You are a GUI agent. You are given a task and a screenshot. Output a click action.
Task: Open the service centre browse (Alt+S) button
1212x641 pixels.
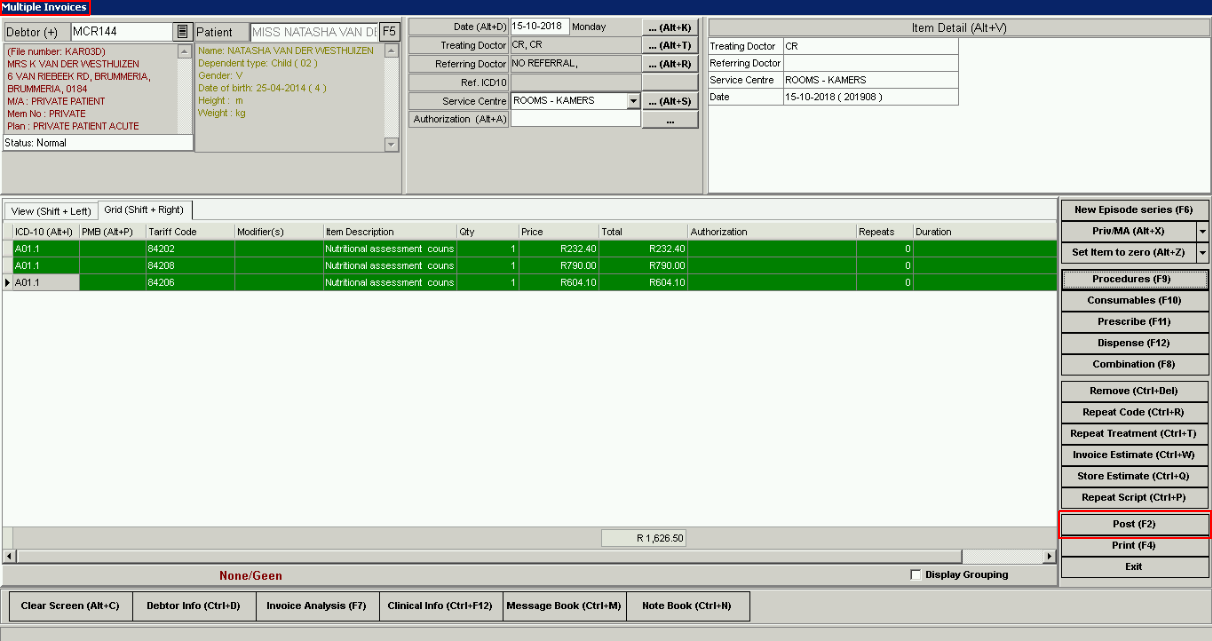point(669,101)
